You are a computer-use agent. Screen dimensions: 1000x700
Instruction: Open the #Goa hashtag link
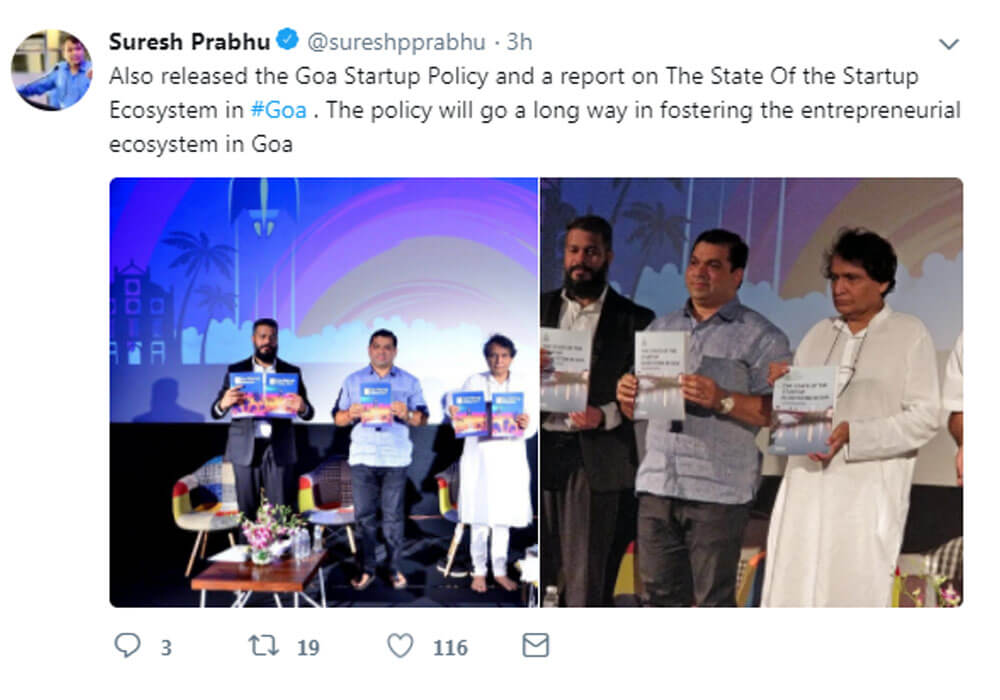[x=280, y=109]
